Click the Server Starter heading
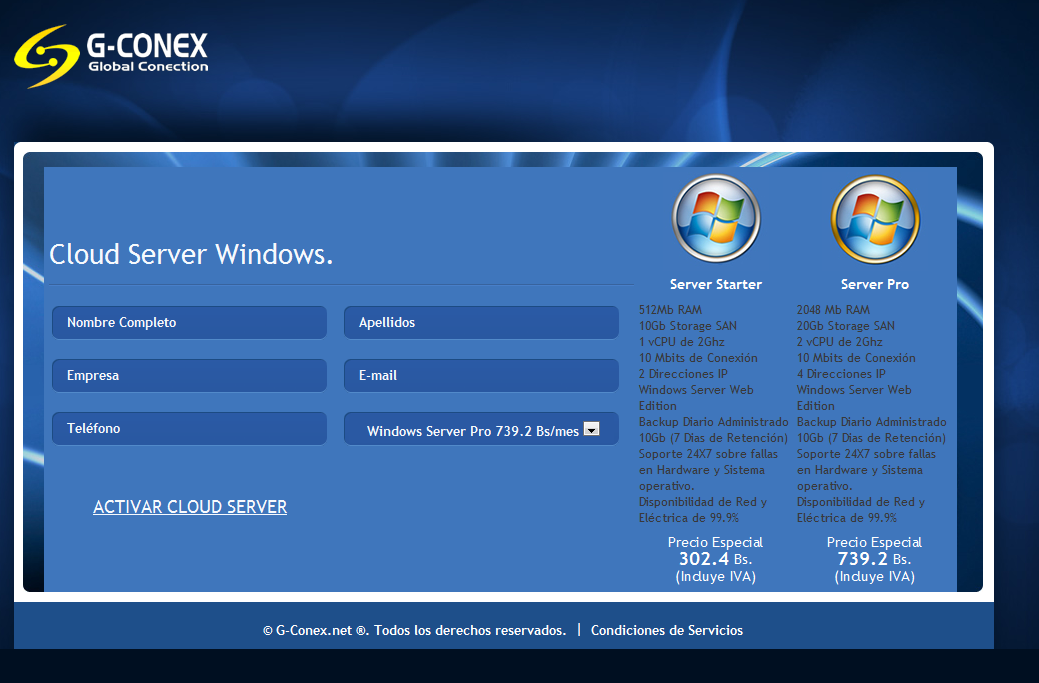Screen dimensions: 1039x683 point(716,284)
